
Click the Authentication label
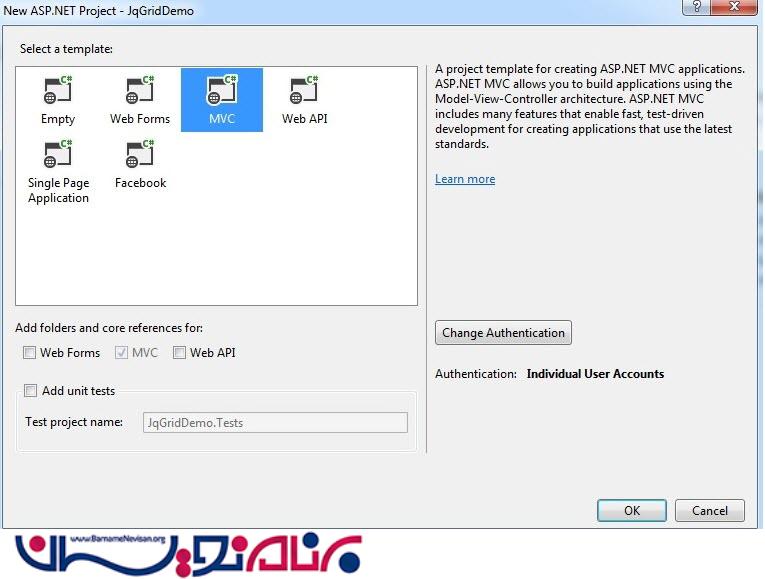(x=476, y=374)
